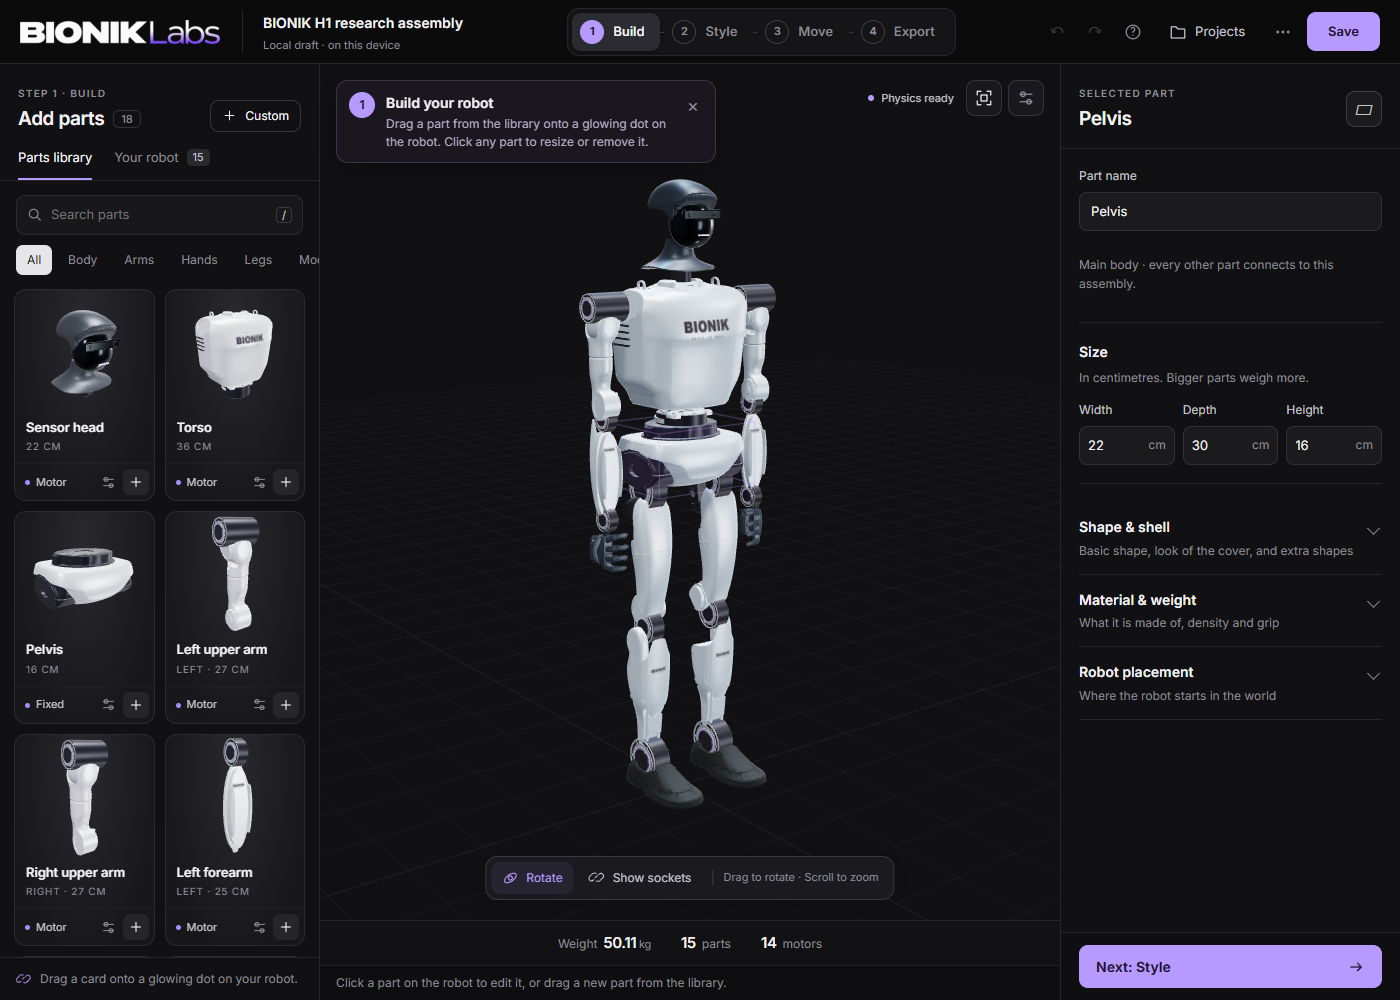
Task: Click the Custom part button
Action: coord(255,116)
